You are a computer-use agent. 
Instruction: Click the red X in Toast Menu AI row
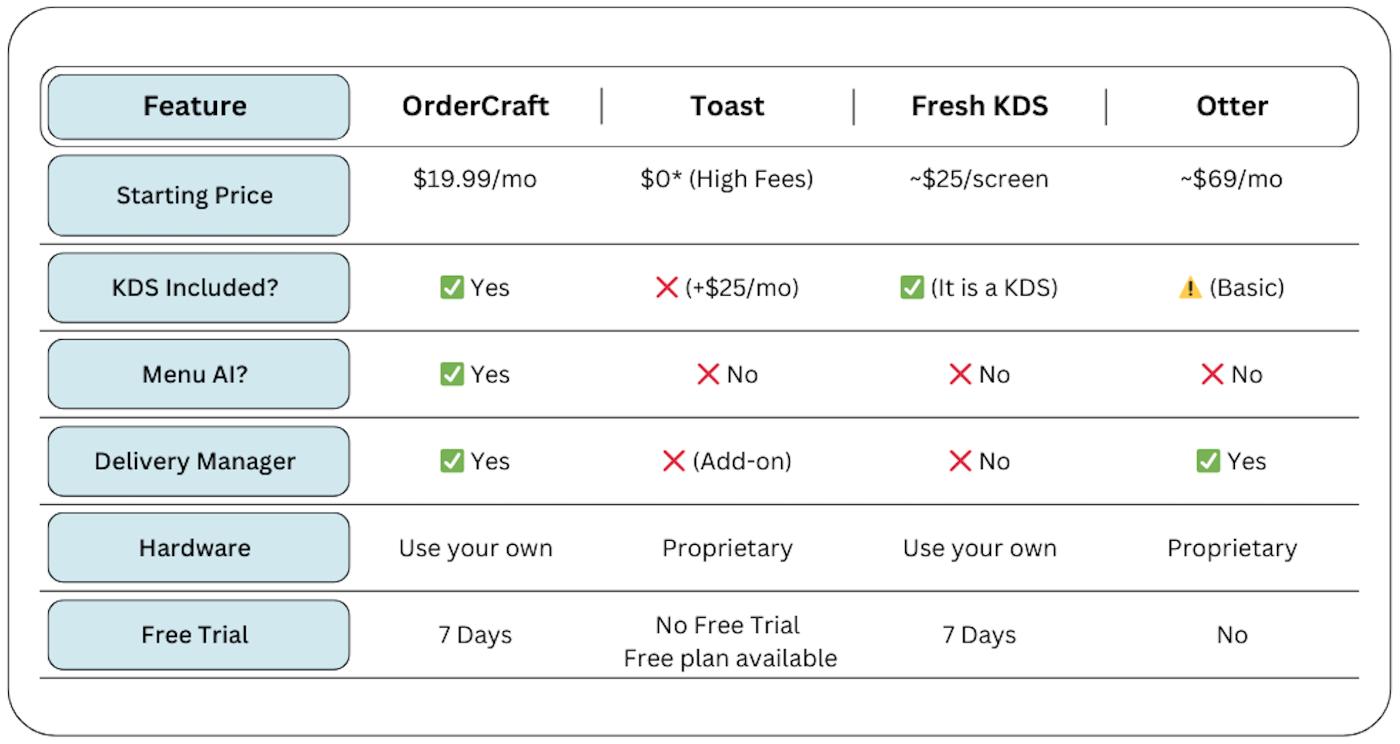[708, 375]
